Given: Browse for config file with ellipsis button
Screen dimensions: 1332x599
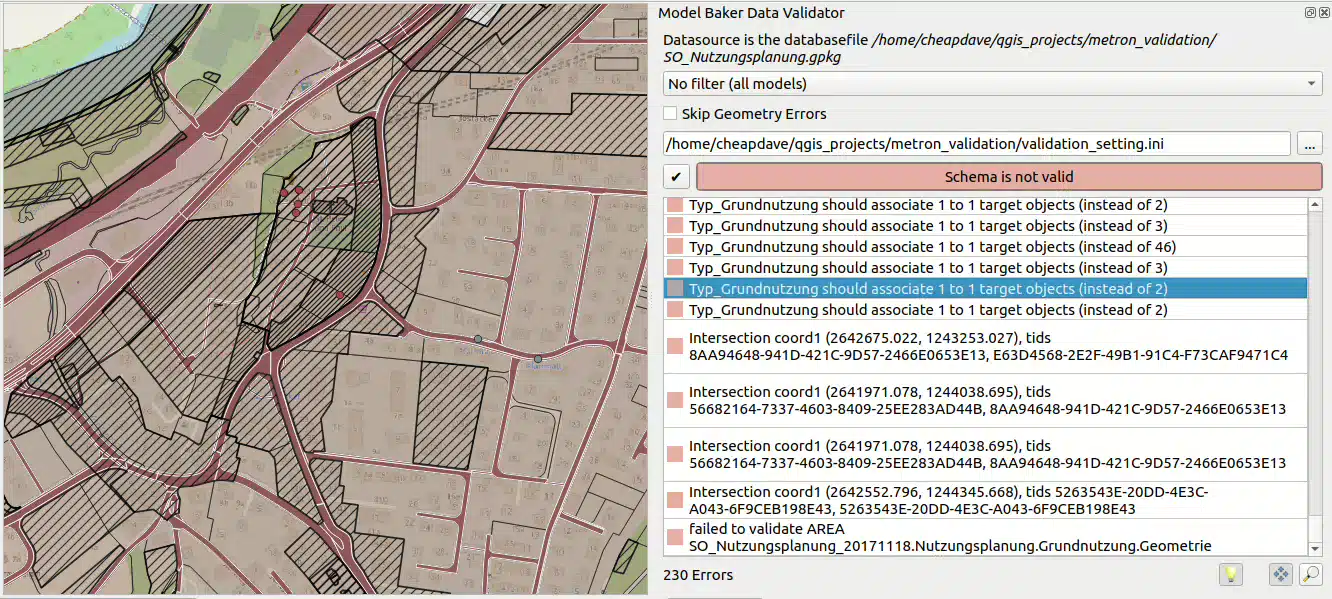Looking at the screenshot, I should (x=1309, y=144).
